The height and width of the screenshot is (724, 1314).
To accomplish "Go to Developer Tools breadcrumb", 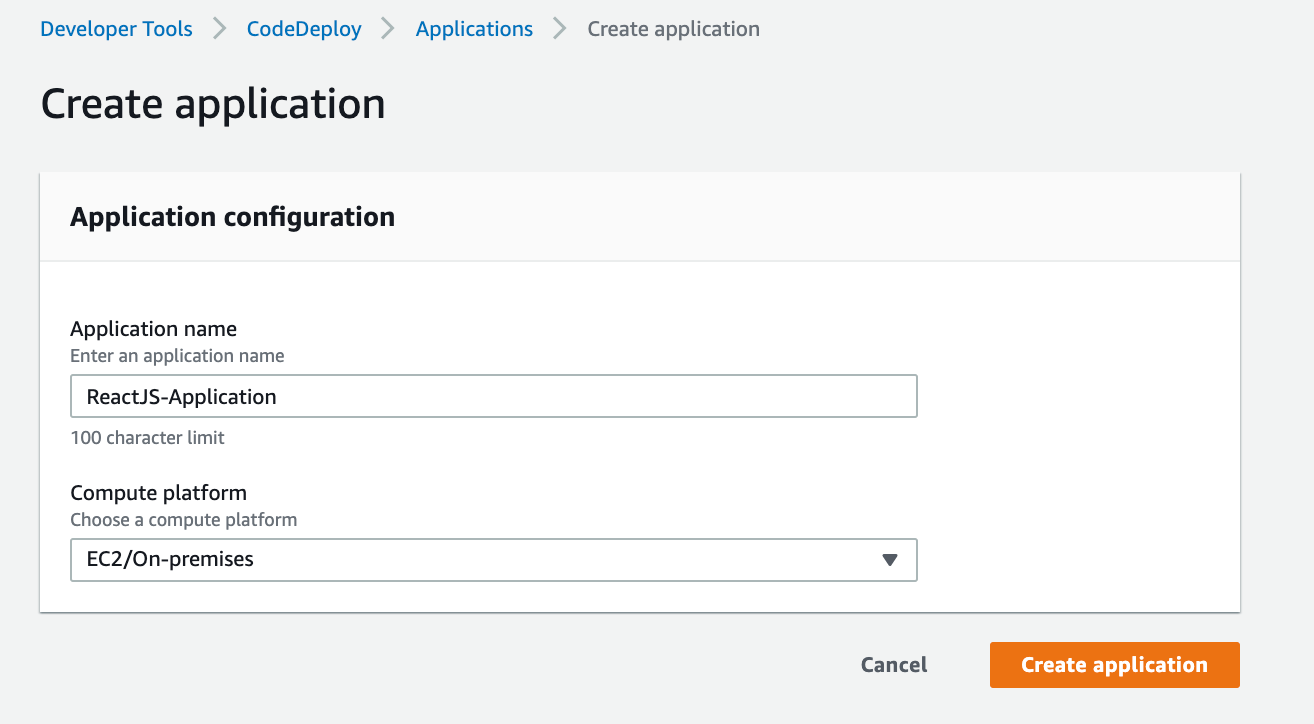I will pos(116,29).
